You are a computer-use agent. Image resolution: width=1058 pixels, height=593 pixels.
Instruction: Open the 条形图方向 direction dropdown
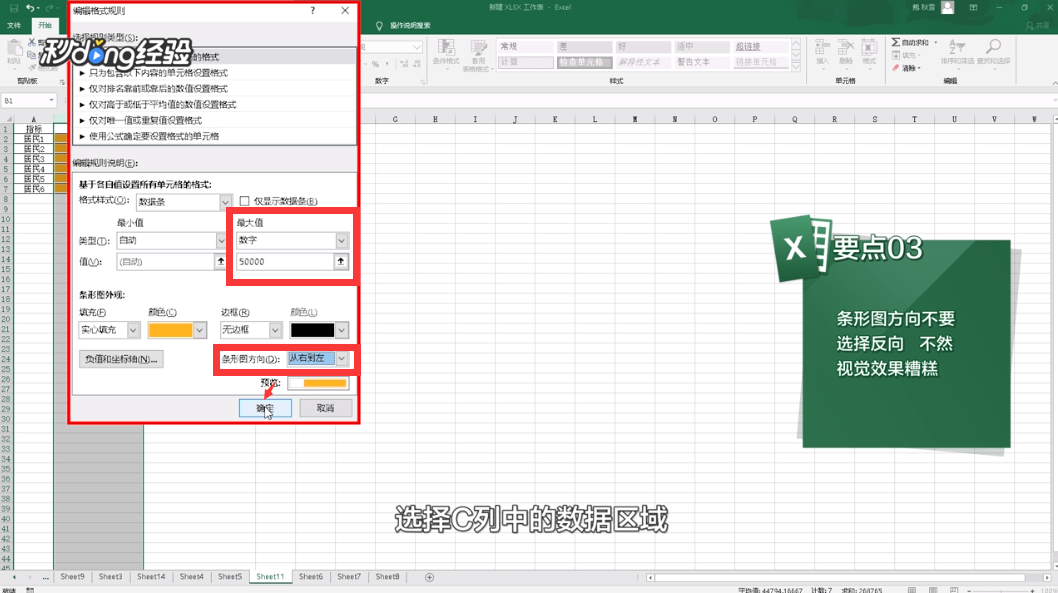coord(317,358)
